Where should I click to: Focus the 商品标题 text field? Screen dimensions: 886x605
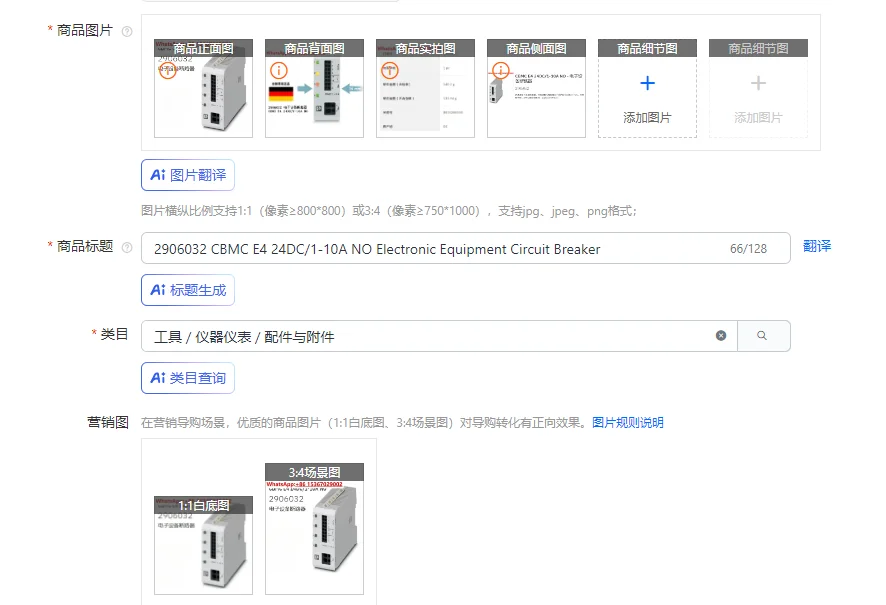coord(466,248)
